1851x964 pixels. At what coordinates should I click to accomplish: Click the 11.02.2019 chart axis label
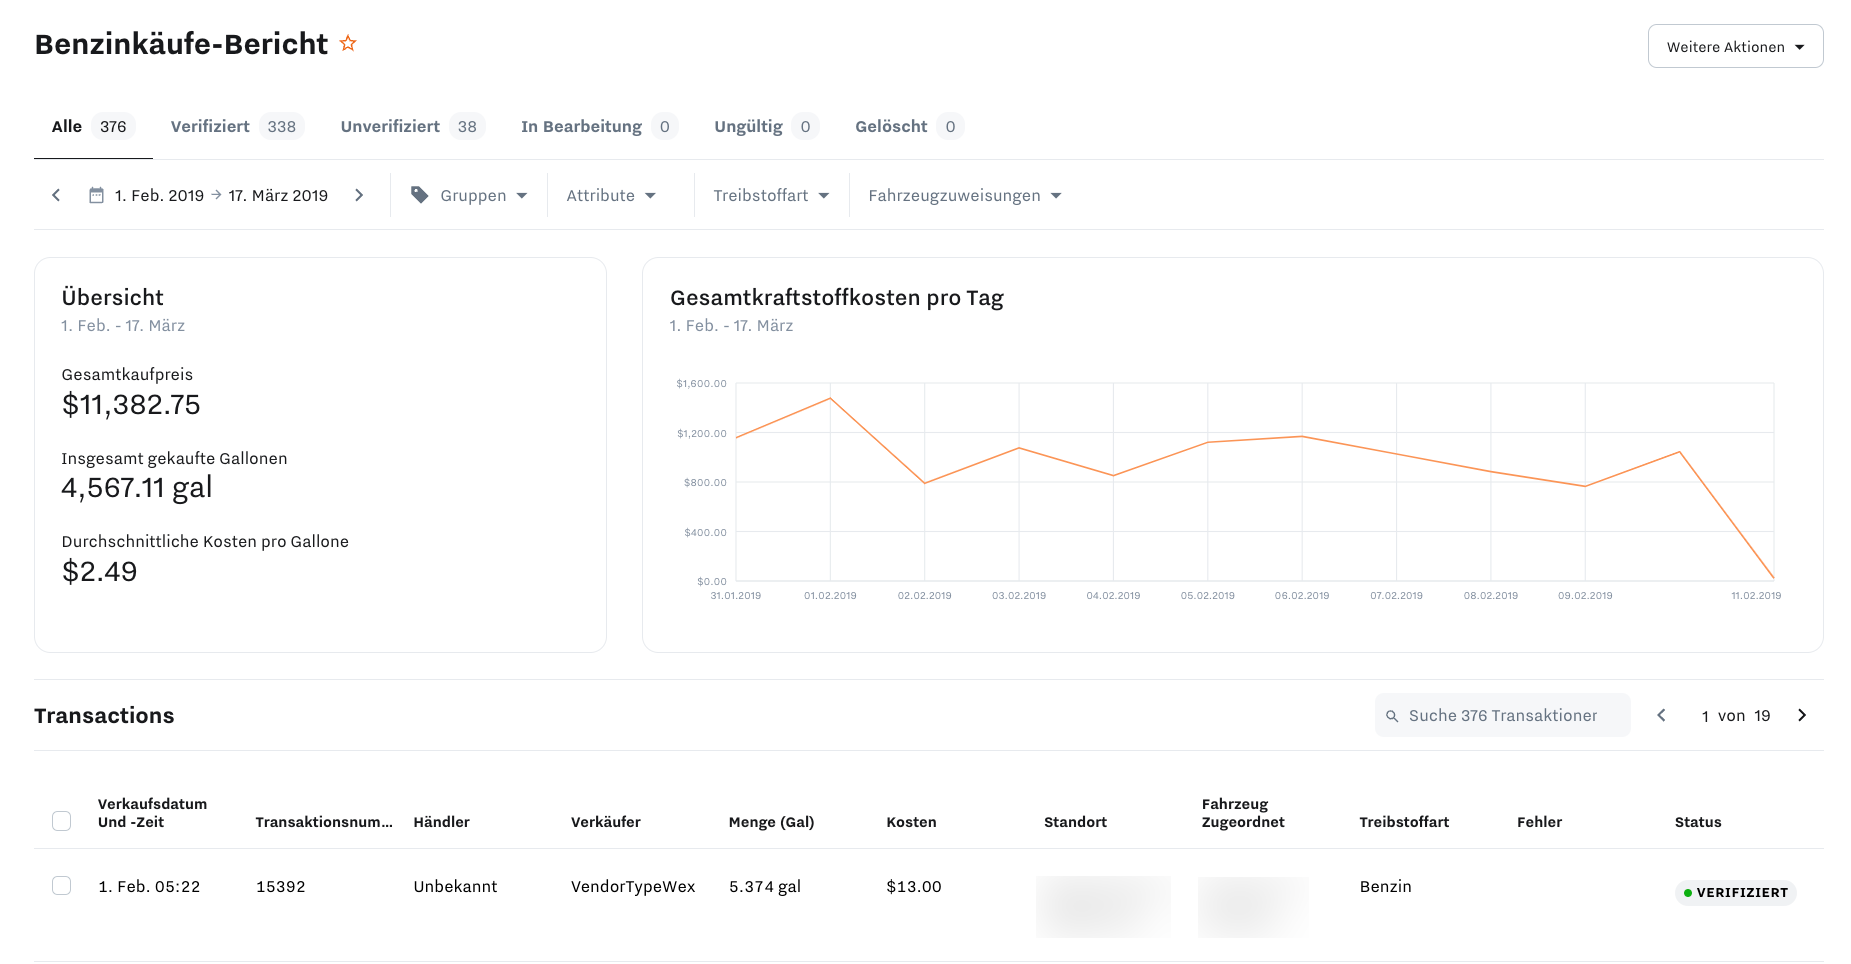tap(1756, 595)
